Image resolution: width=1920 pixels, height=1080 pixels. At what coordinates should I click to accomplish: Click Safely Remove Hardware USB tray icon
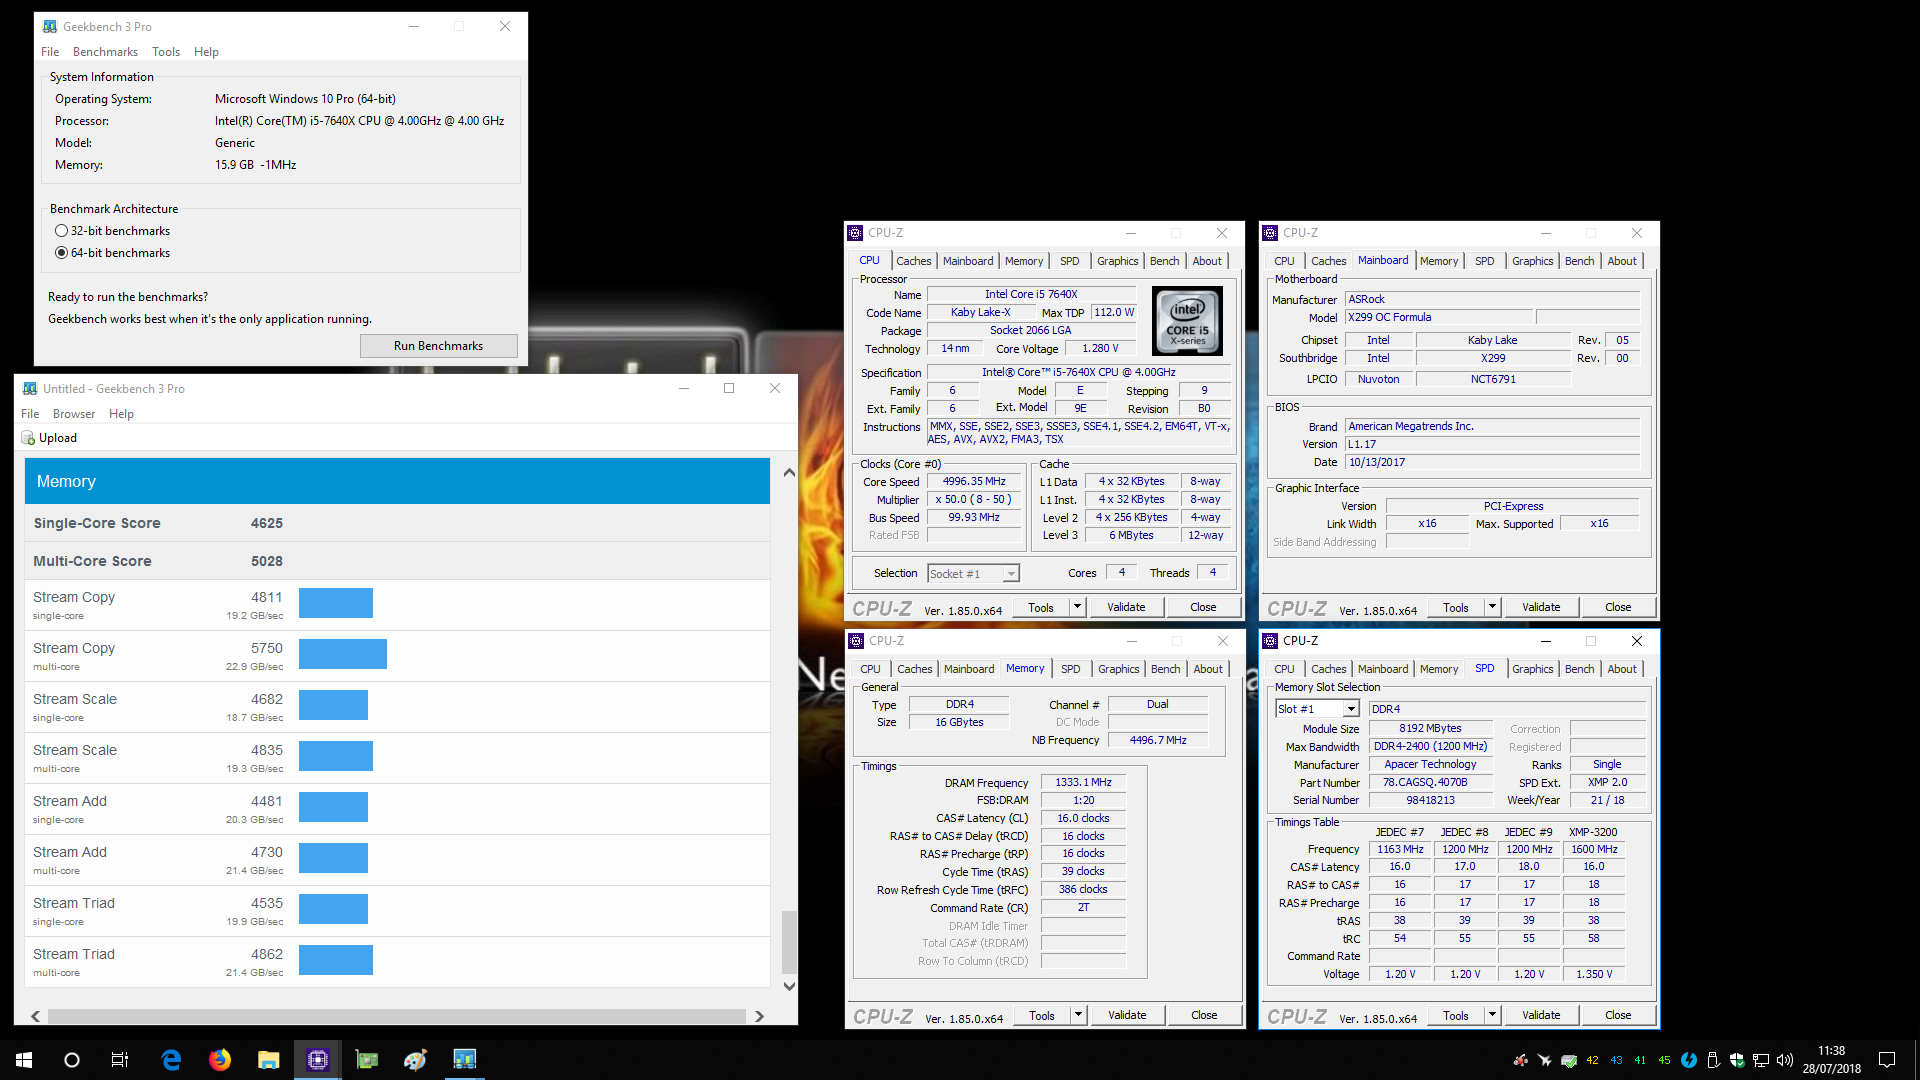coord(1713,1060)
